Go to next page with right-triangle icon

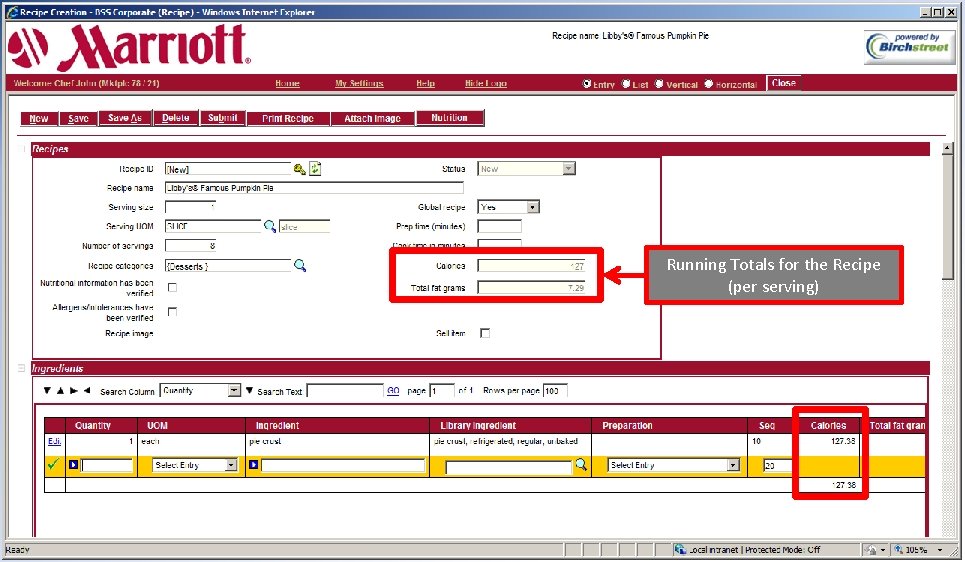74,390
